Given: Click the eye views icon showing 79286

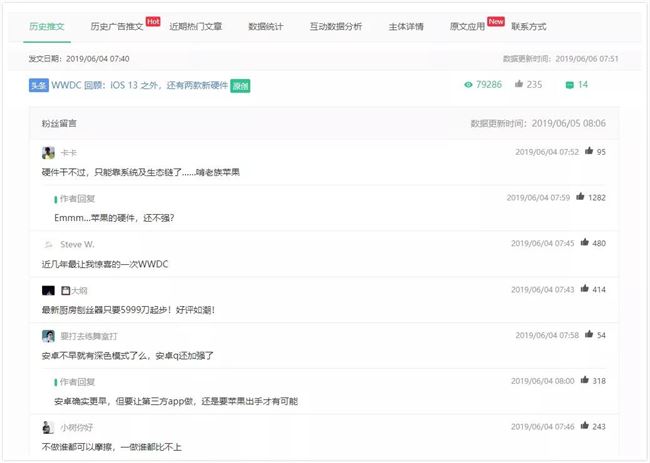Looking at the screenshot, I should [x=468, y=85].
